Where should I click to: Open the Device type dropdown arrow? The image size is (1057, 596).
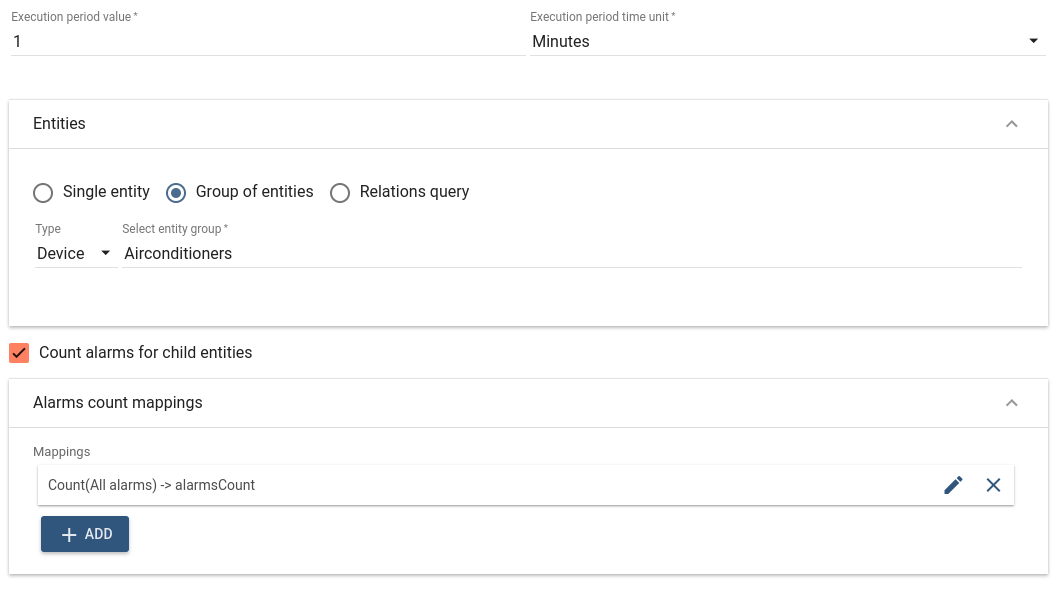(x=105, y=254)
